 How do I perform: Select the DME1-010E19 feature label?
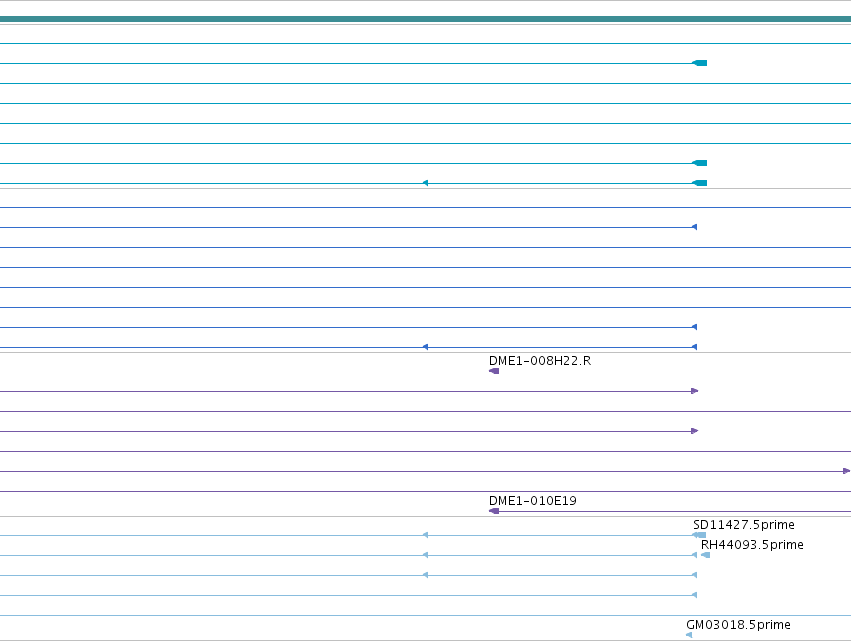pyautogui.click(x=532, y=501)
